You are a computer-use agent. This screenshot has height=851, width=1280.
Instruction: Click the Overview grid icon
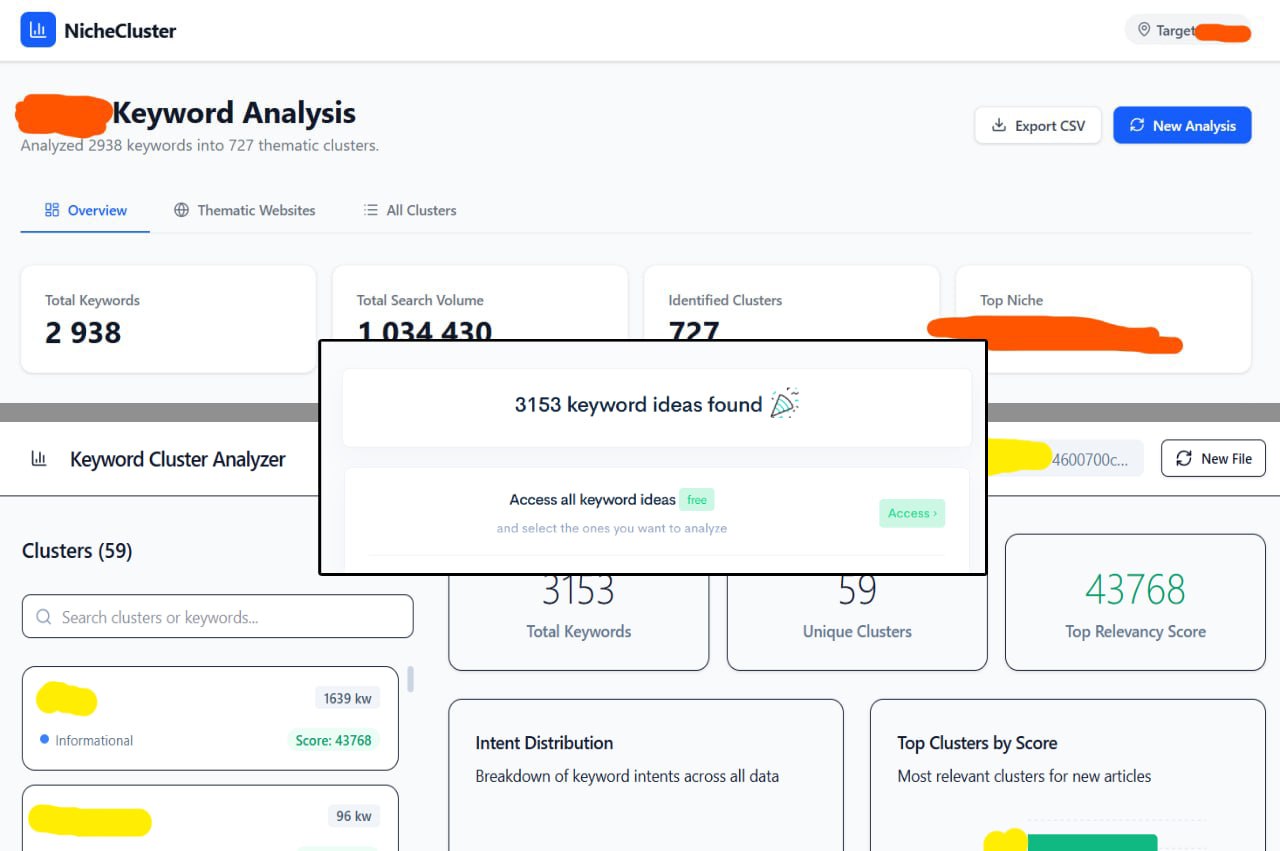(52, 210)
